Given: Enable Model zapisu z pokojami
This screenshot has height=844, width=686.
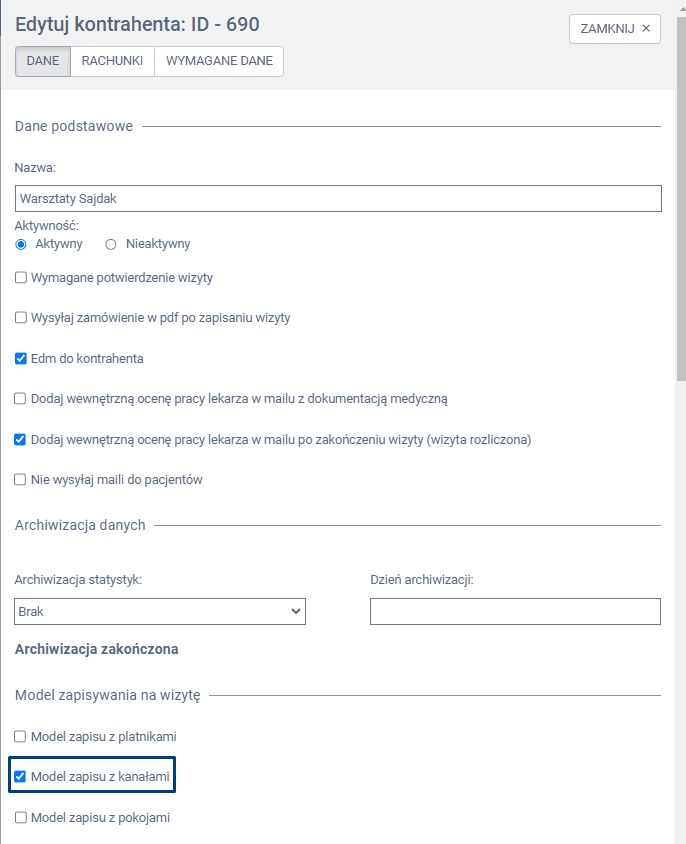Looking at the screenshot, I should point(21,818).
